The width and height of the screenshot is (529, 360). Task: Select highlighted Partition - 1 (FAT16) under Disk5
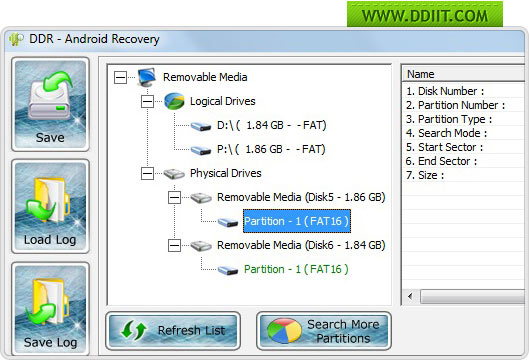click(x=297, y=221)
